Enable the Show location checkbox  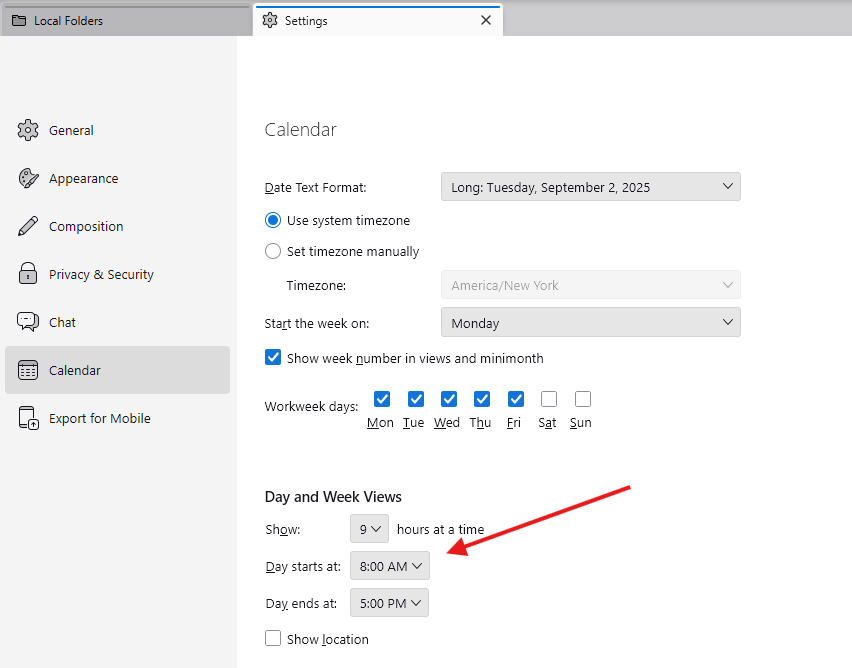click(273, 638)
